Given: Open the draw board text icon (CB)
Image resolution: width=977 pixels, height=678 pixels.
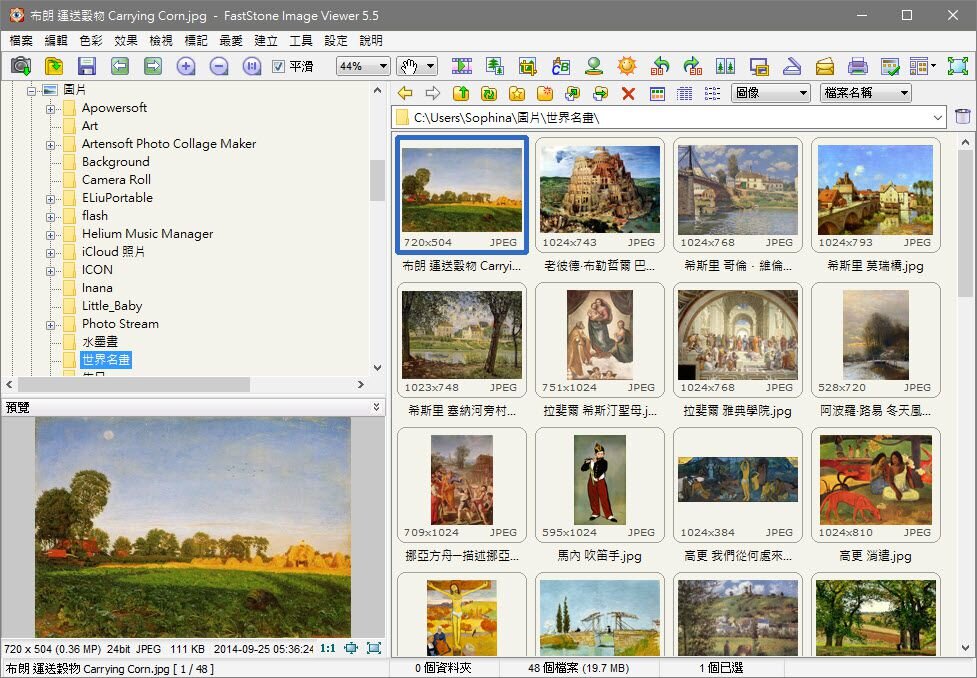Looking at the screenshot, I should tap(561, 65).
